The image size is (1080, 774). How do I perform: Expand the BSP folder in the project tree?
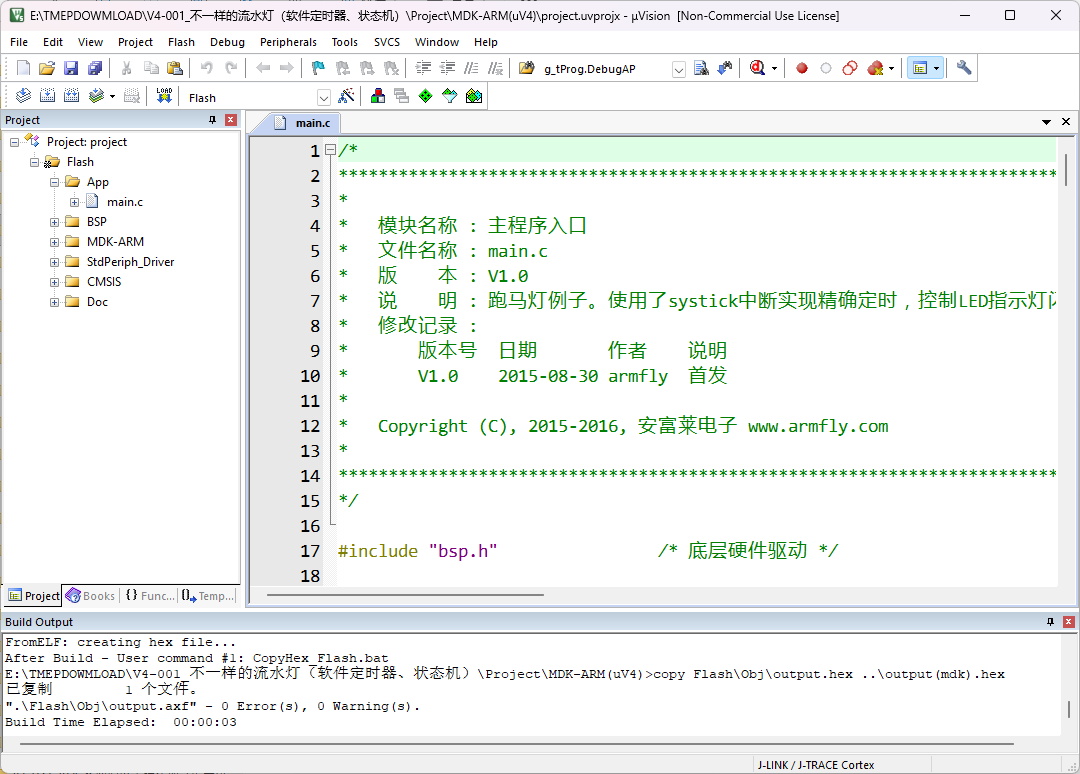tap(55, 222)
